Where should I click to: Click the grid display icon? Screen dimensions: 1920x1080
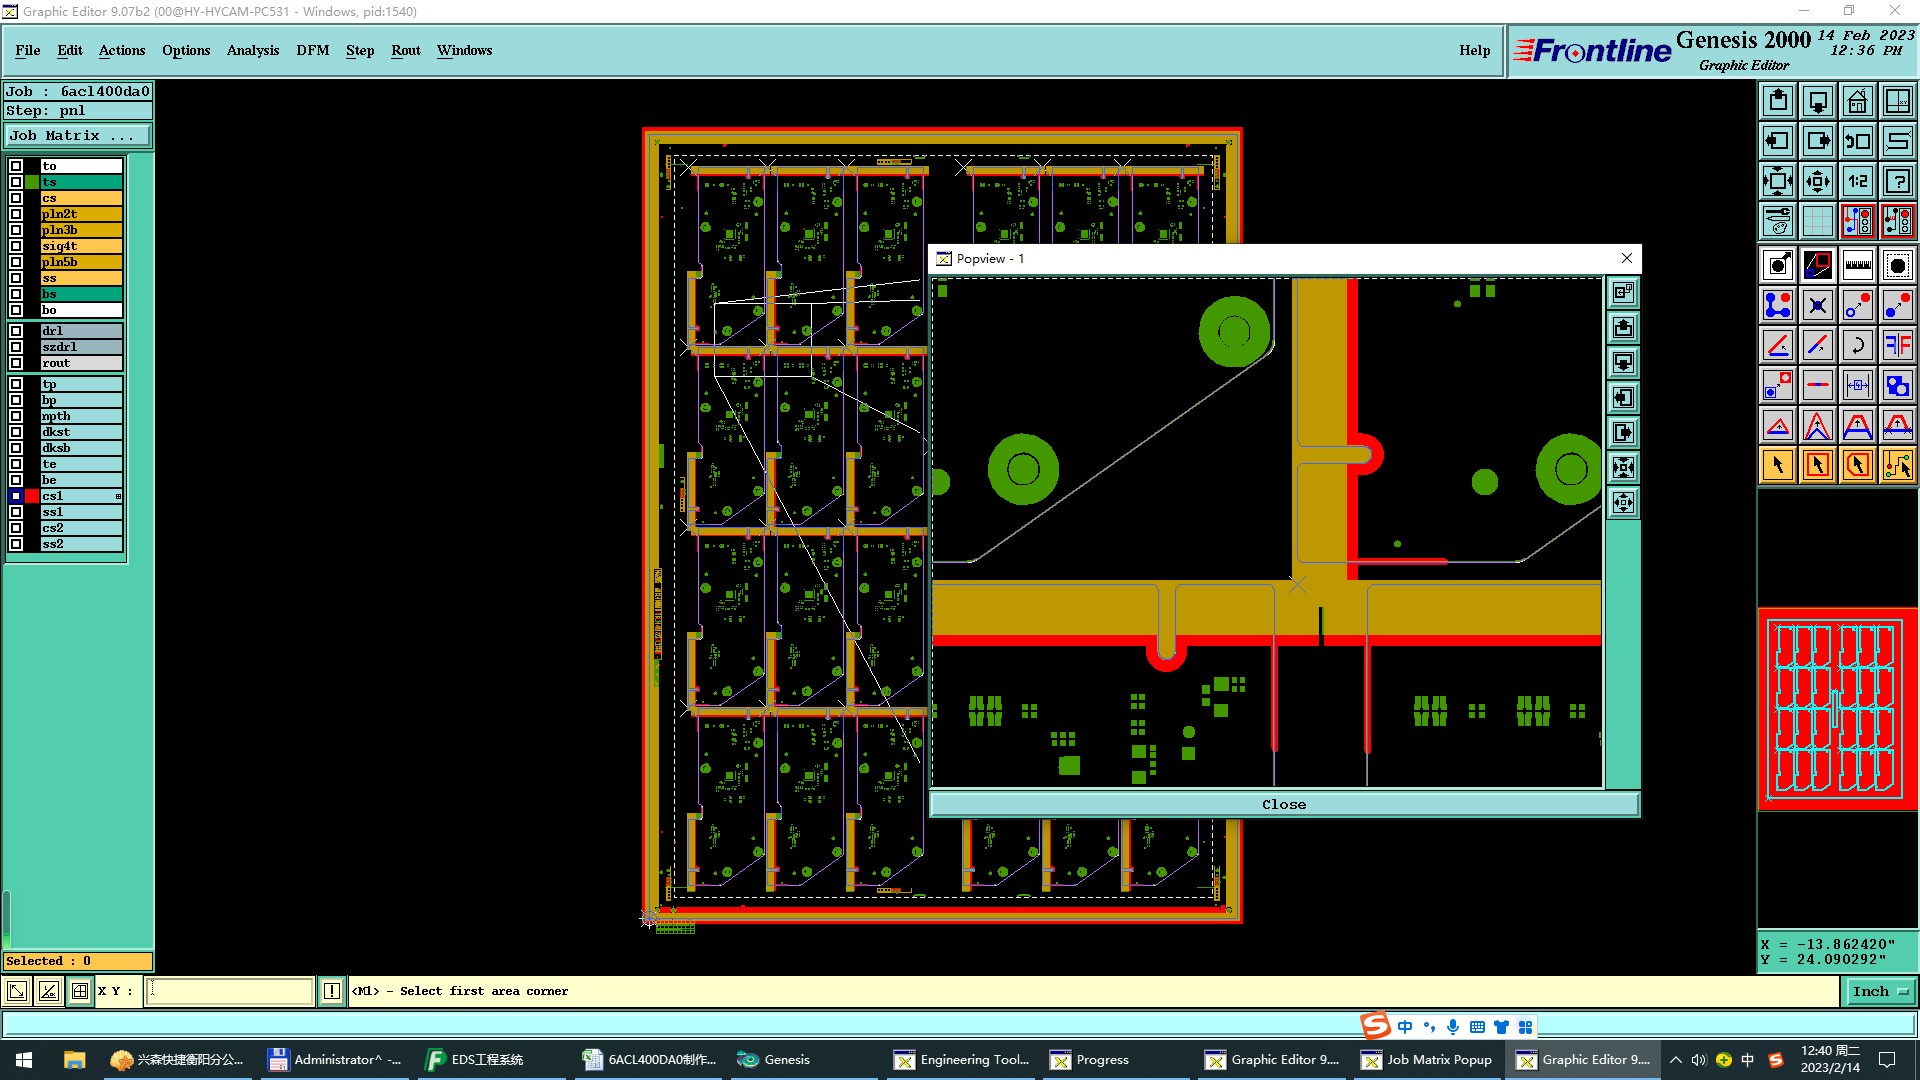(1817, 221)
